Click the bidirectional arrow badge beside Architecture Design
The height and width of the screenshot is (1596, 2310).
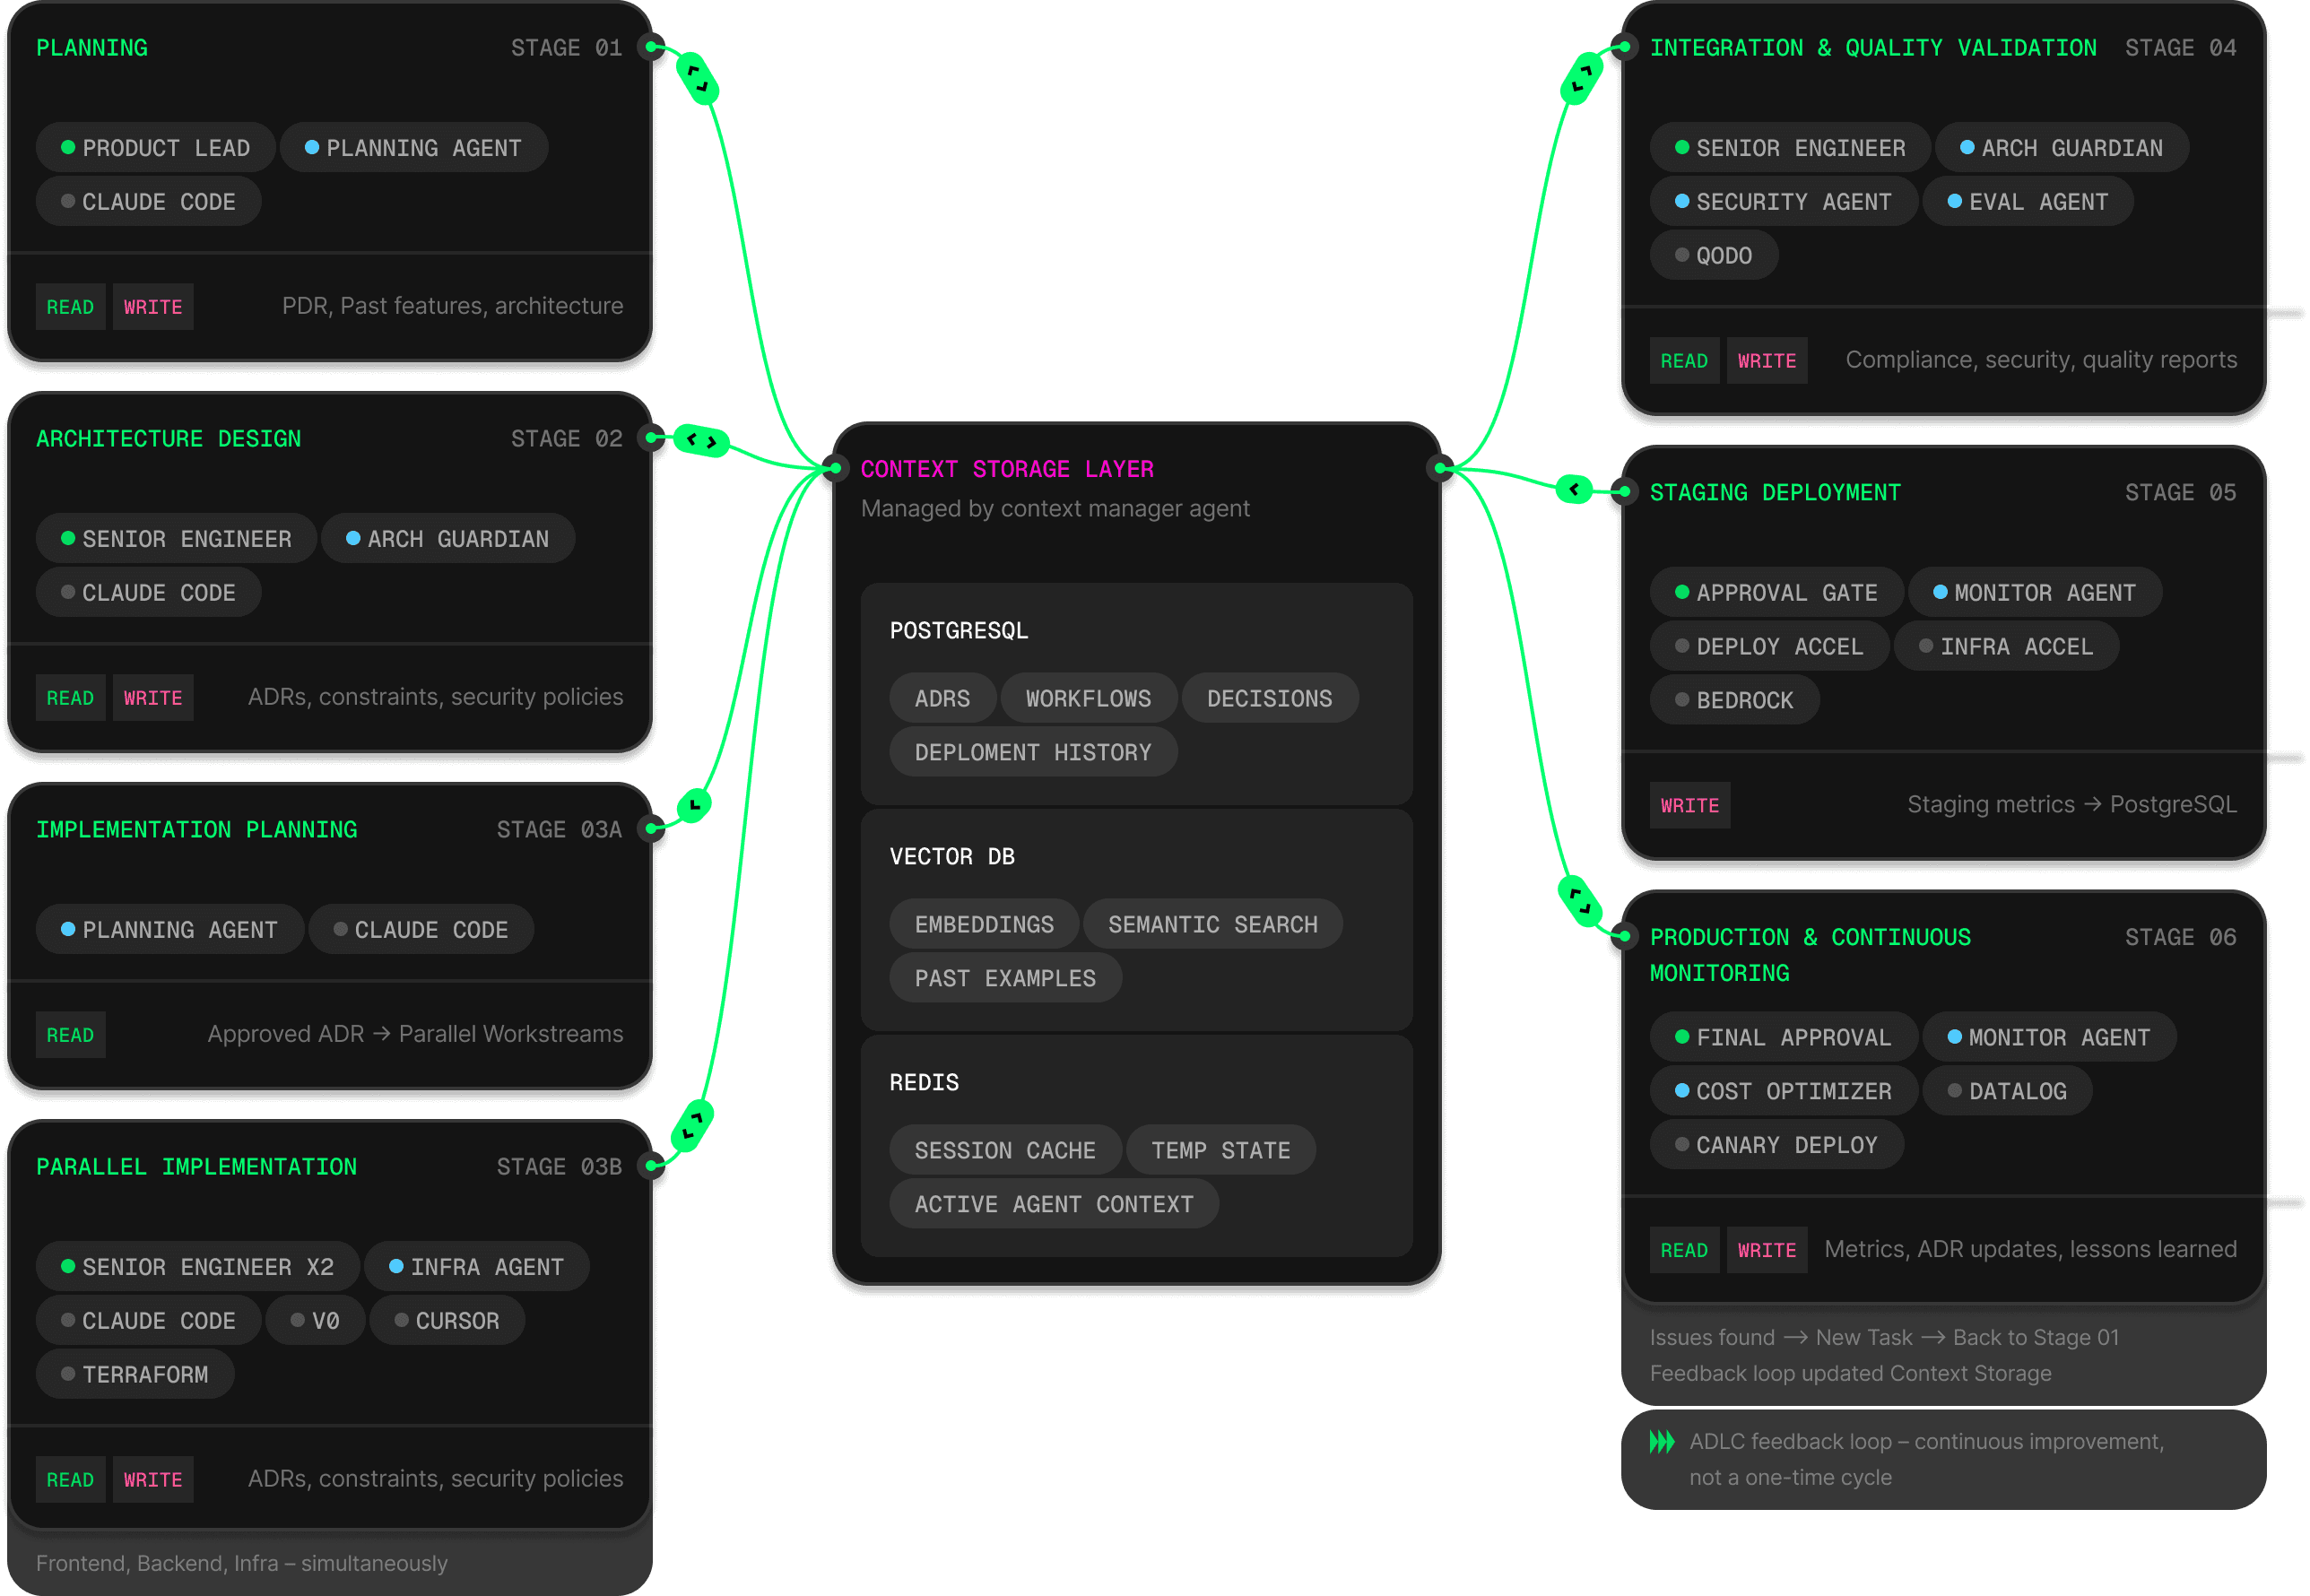click(701, 440)
